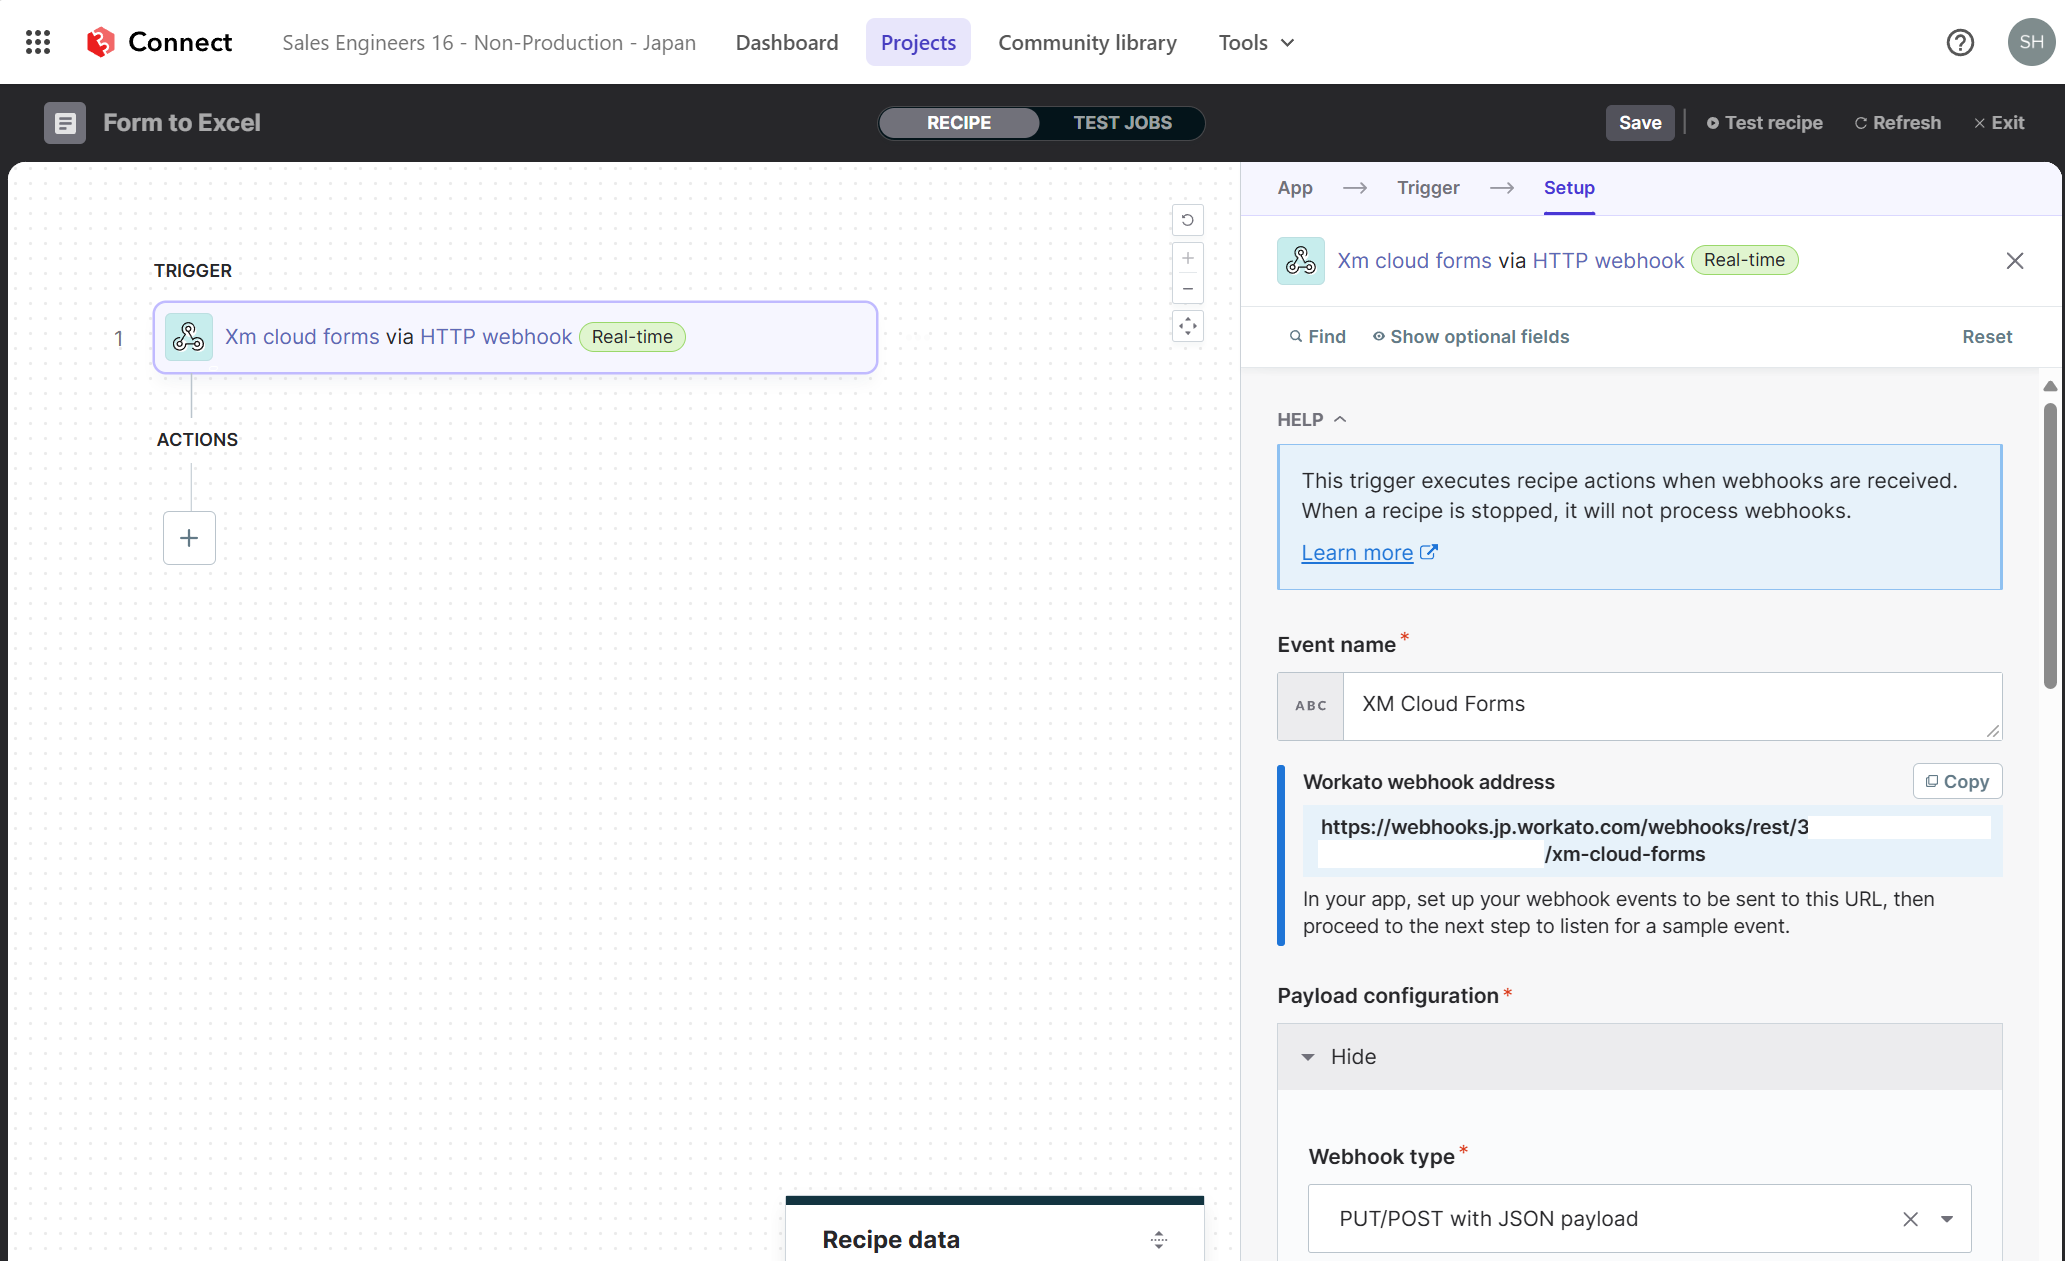
Task: Click the undo/refresh recipe icon
Action: [x=1187, y=218]
